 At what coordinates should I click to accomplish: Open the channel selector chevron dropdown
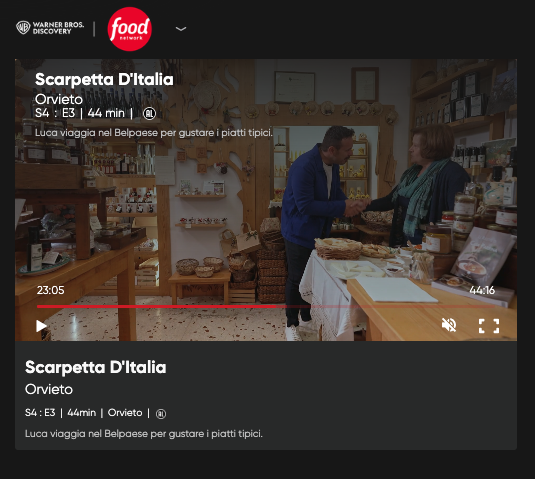tap(181, 29)
